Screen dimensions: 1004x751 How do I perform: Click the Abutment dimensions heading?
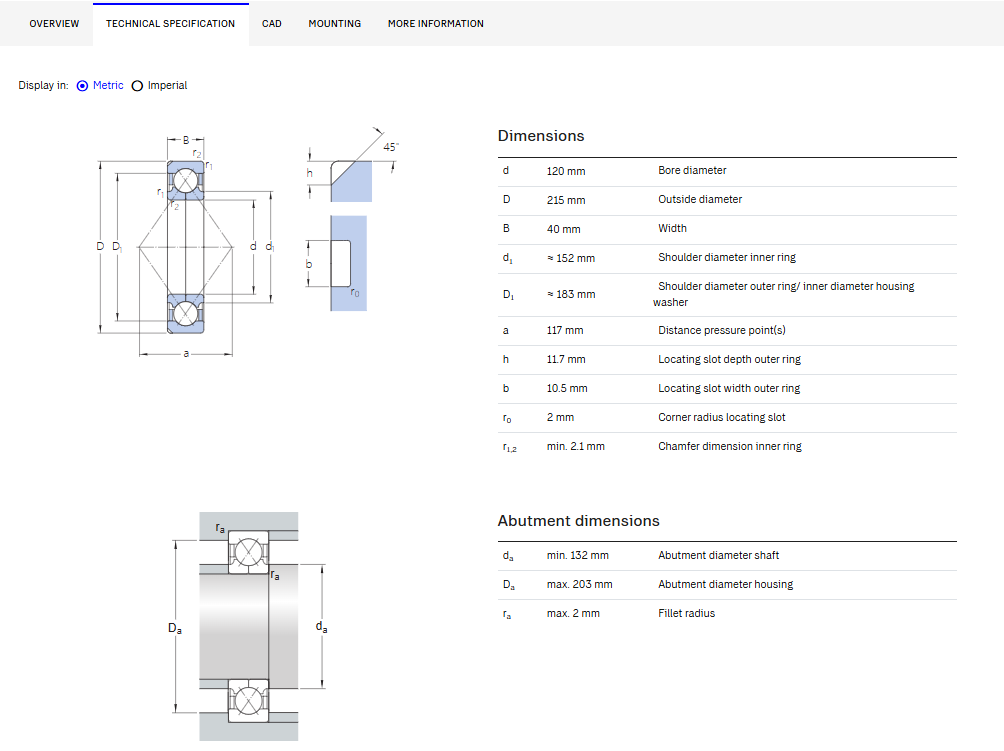point(578,521)
